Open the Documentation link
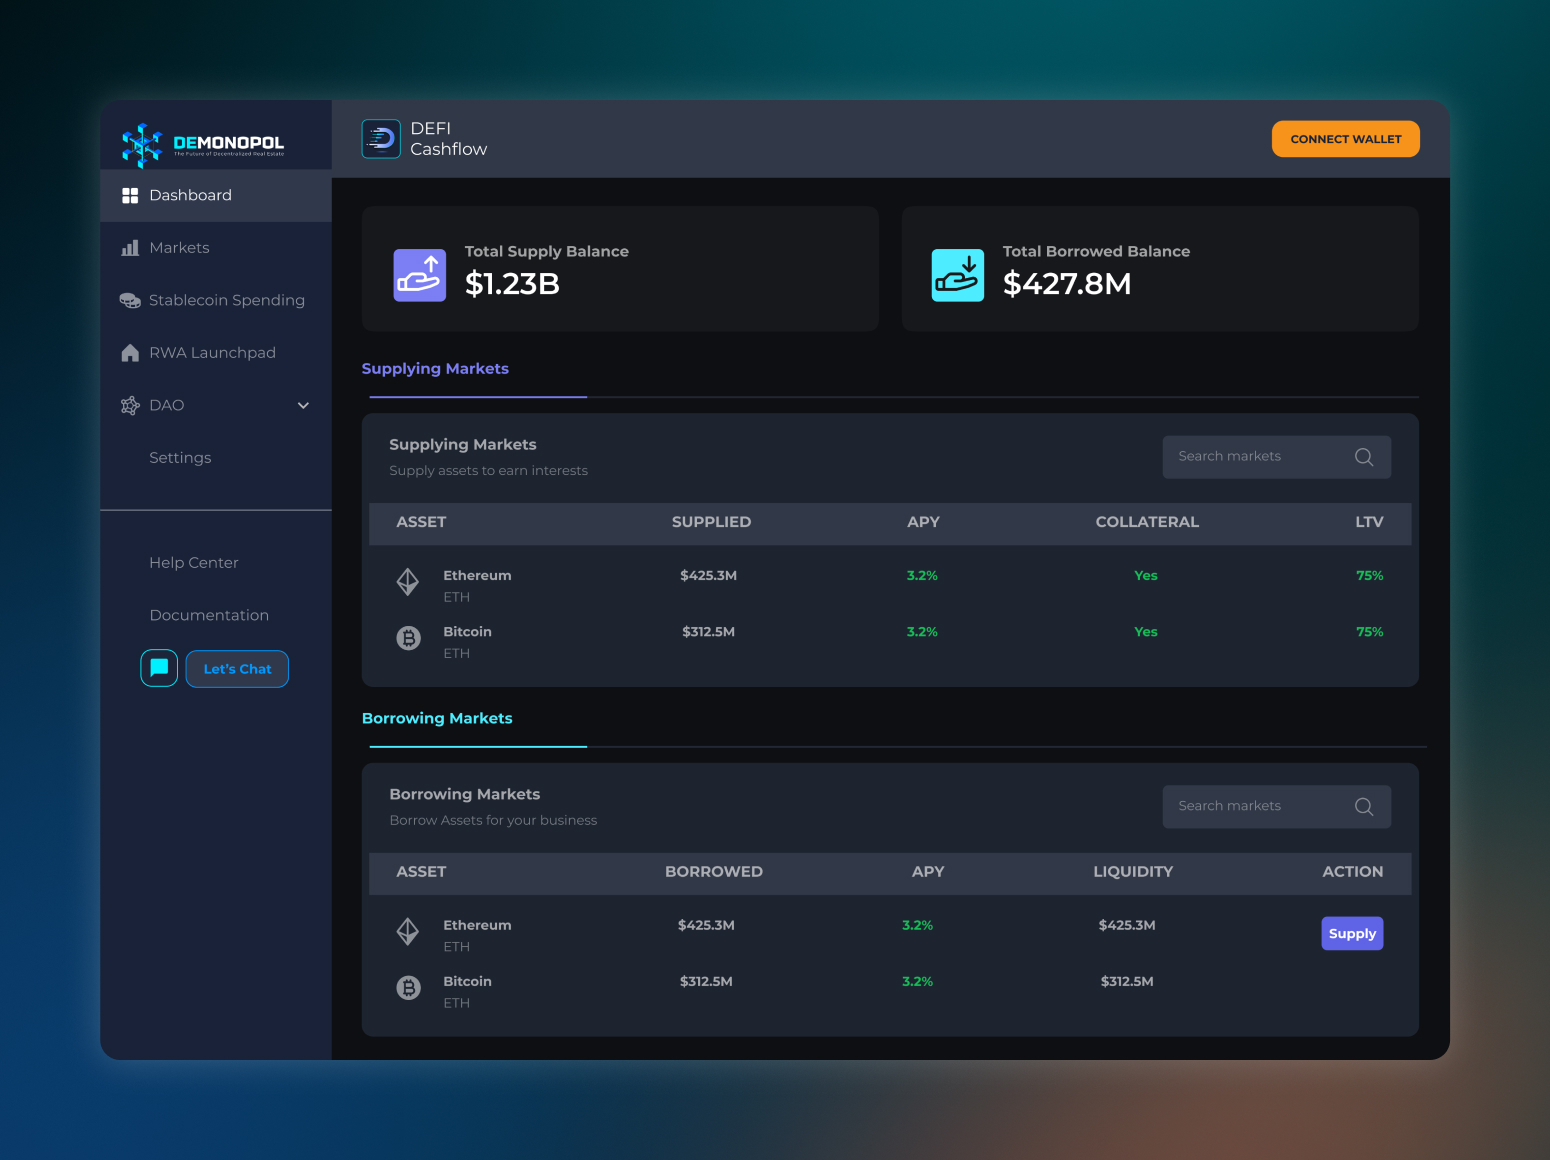 click(209, 615)
